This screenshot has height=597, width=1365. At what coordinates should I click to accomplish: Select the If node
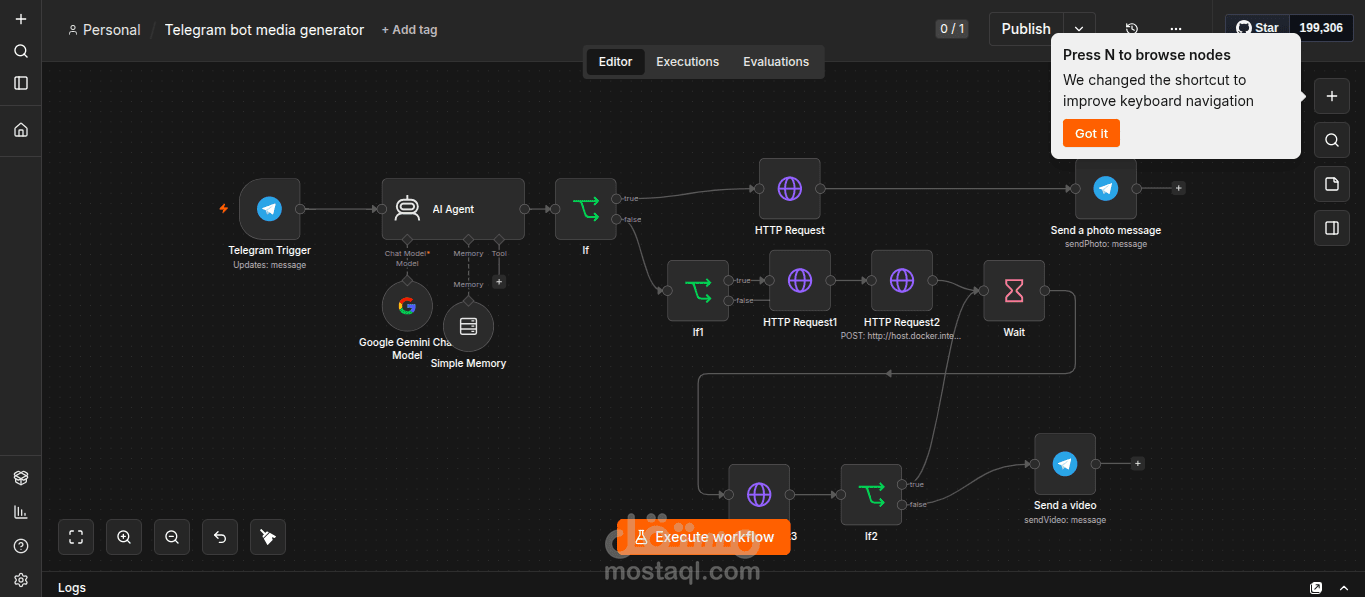(x=586, y=209)
